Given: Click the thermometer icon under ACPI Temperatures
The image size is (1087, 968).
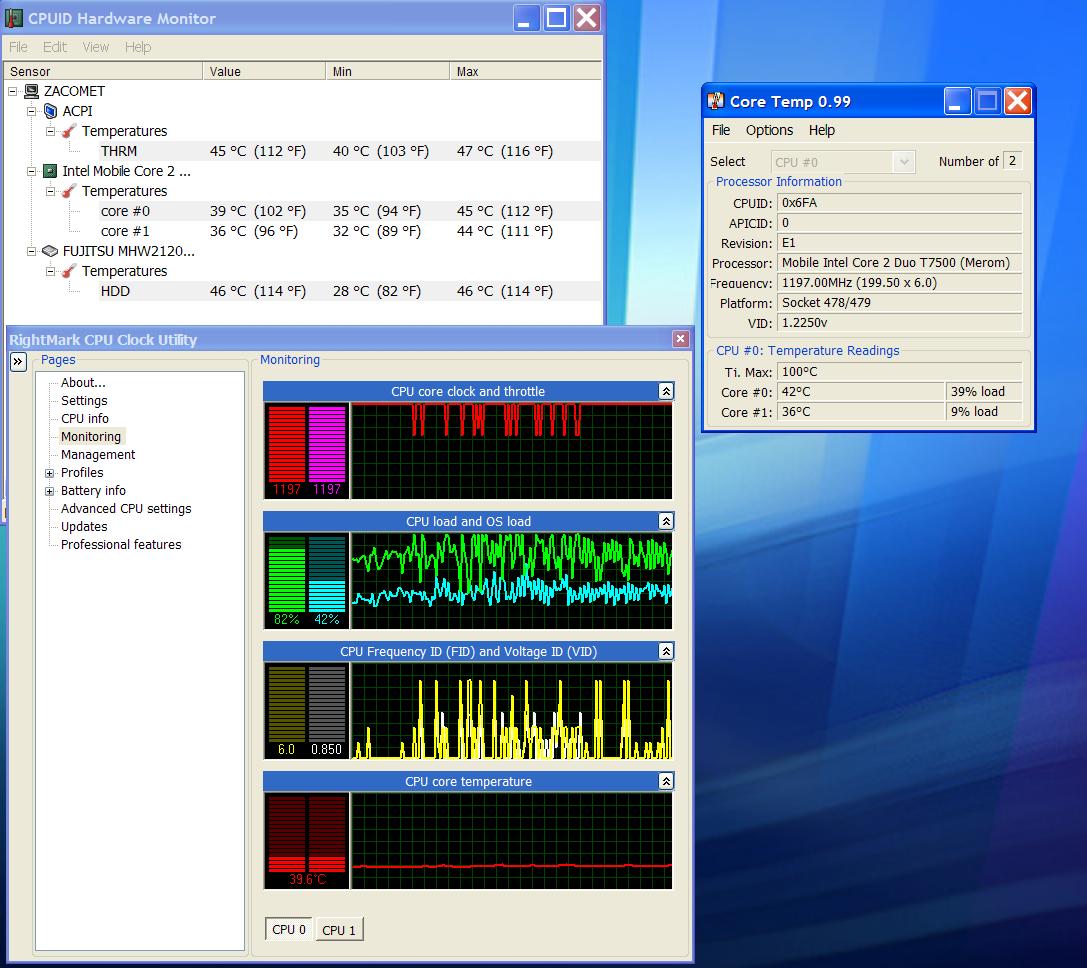Looking at the screenshot, I should tap(69, 131).
